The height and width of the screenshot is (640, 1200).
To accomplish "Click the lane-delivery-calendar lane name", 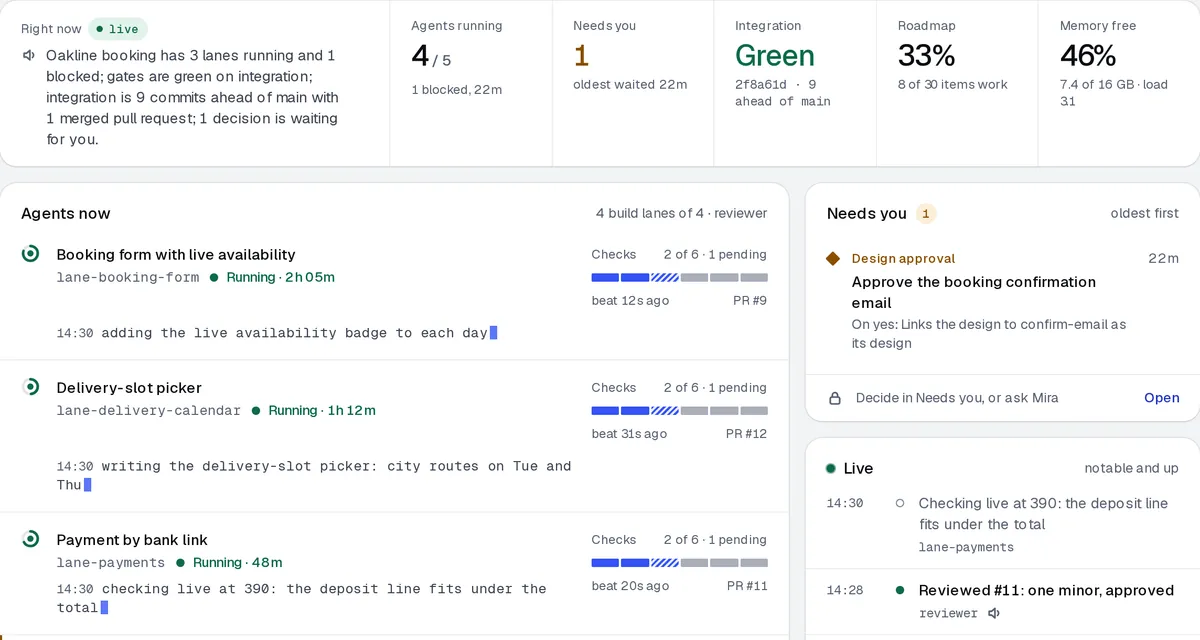I will click(149, 410).
